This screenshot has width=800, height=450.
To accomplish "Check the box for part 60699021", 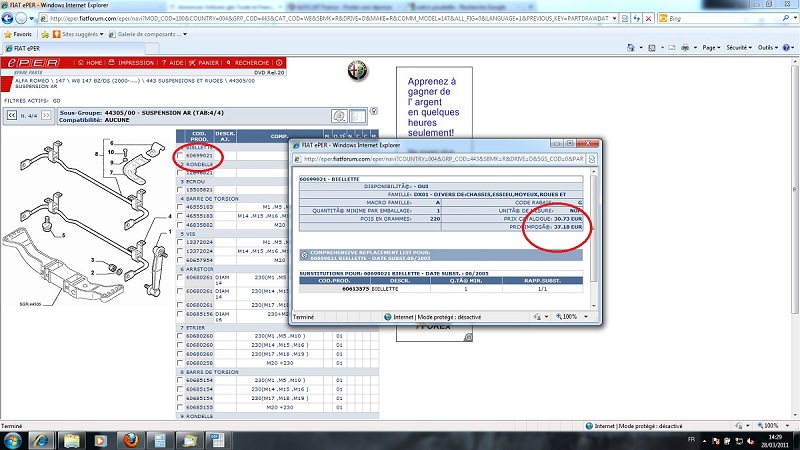I will 180,156.
